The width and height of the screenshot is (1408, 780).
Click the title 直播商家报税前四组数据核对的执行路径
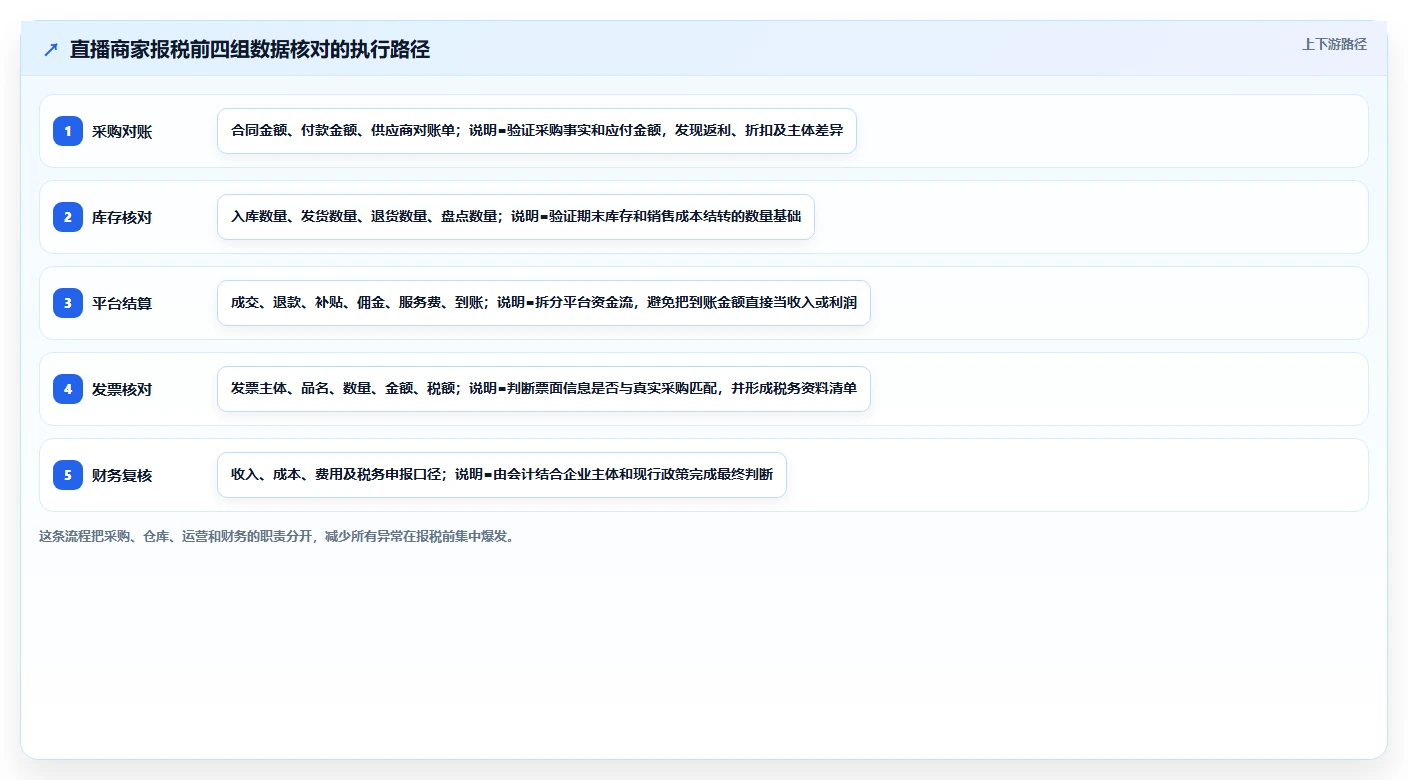[x=250, y=50]
